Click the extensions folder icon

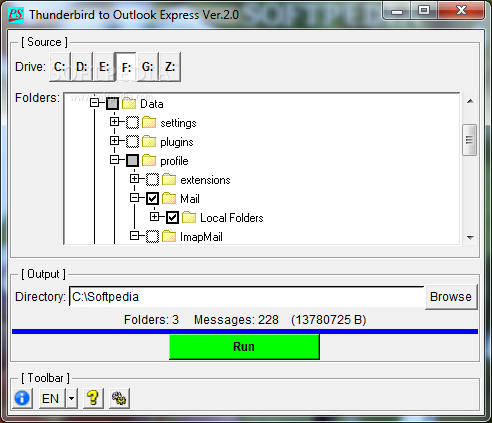point(169,180)
